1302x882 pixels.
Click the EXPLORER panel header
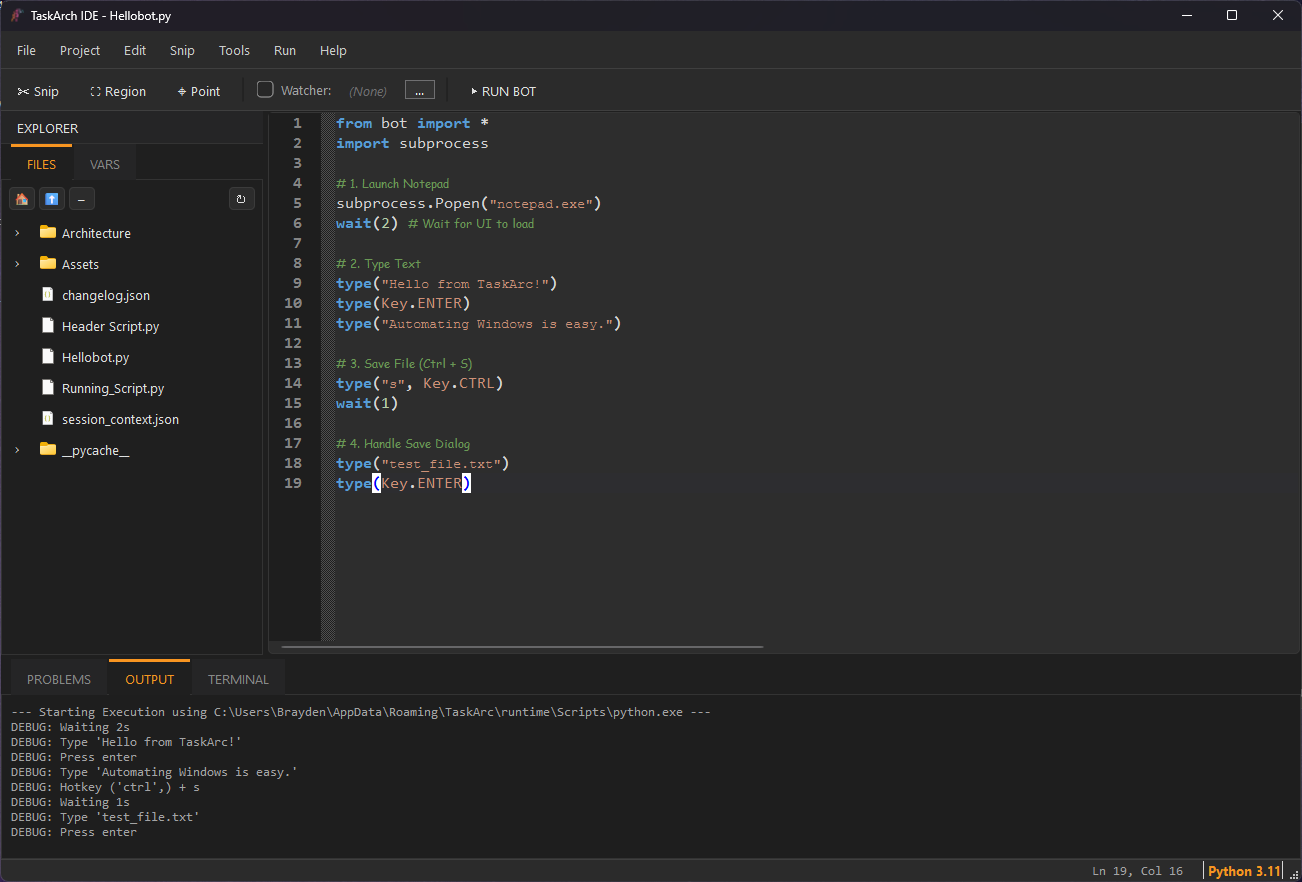[x=47, y=128]
